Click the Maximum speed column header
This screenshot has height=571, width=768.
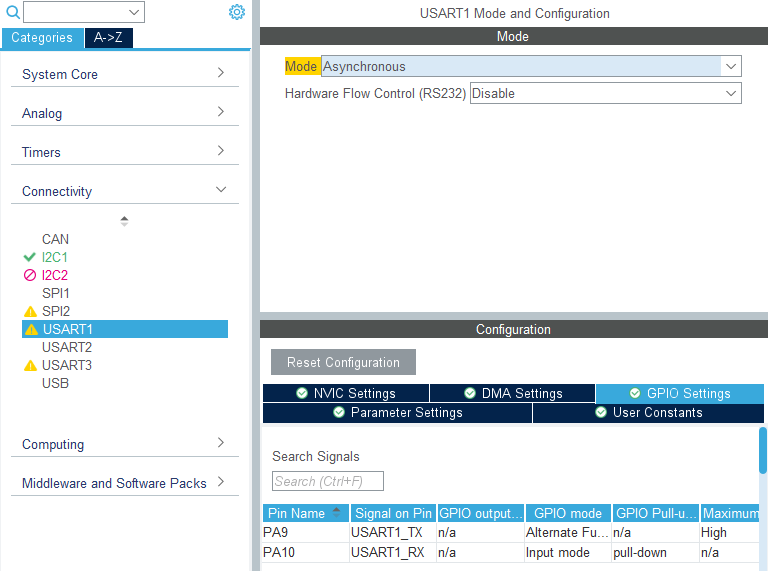[730, 513]
